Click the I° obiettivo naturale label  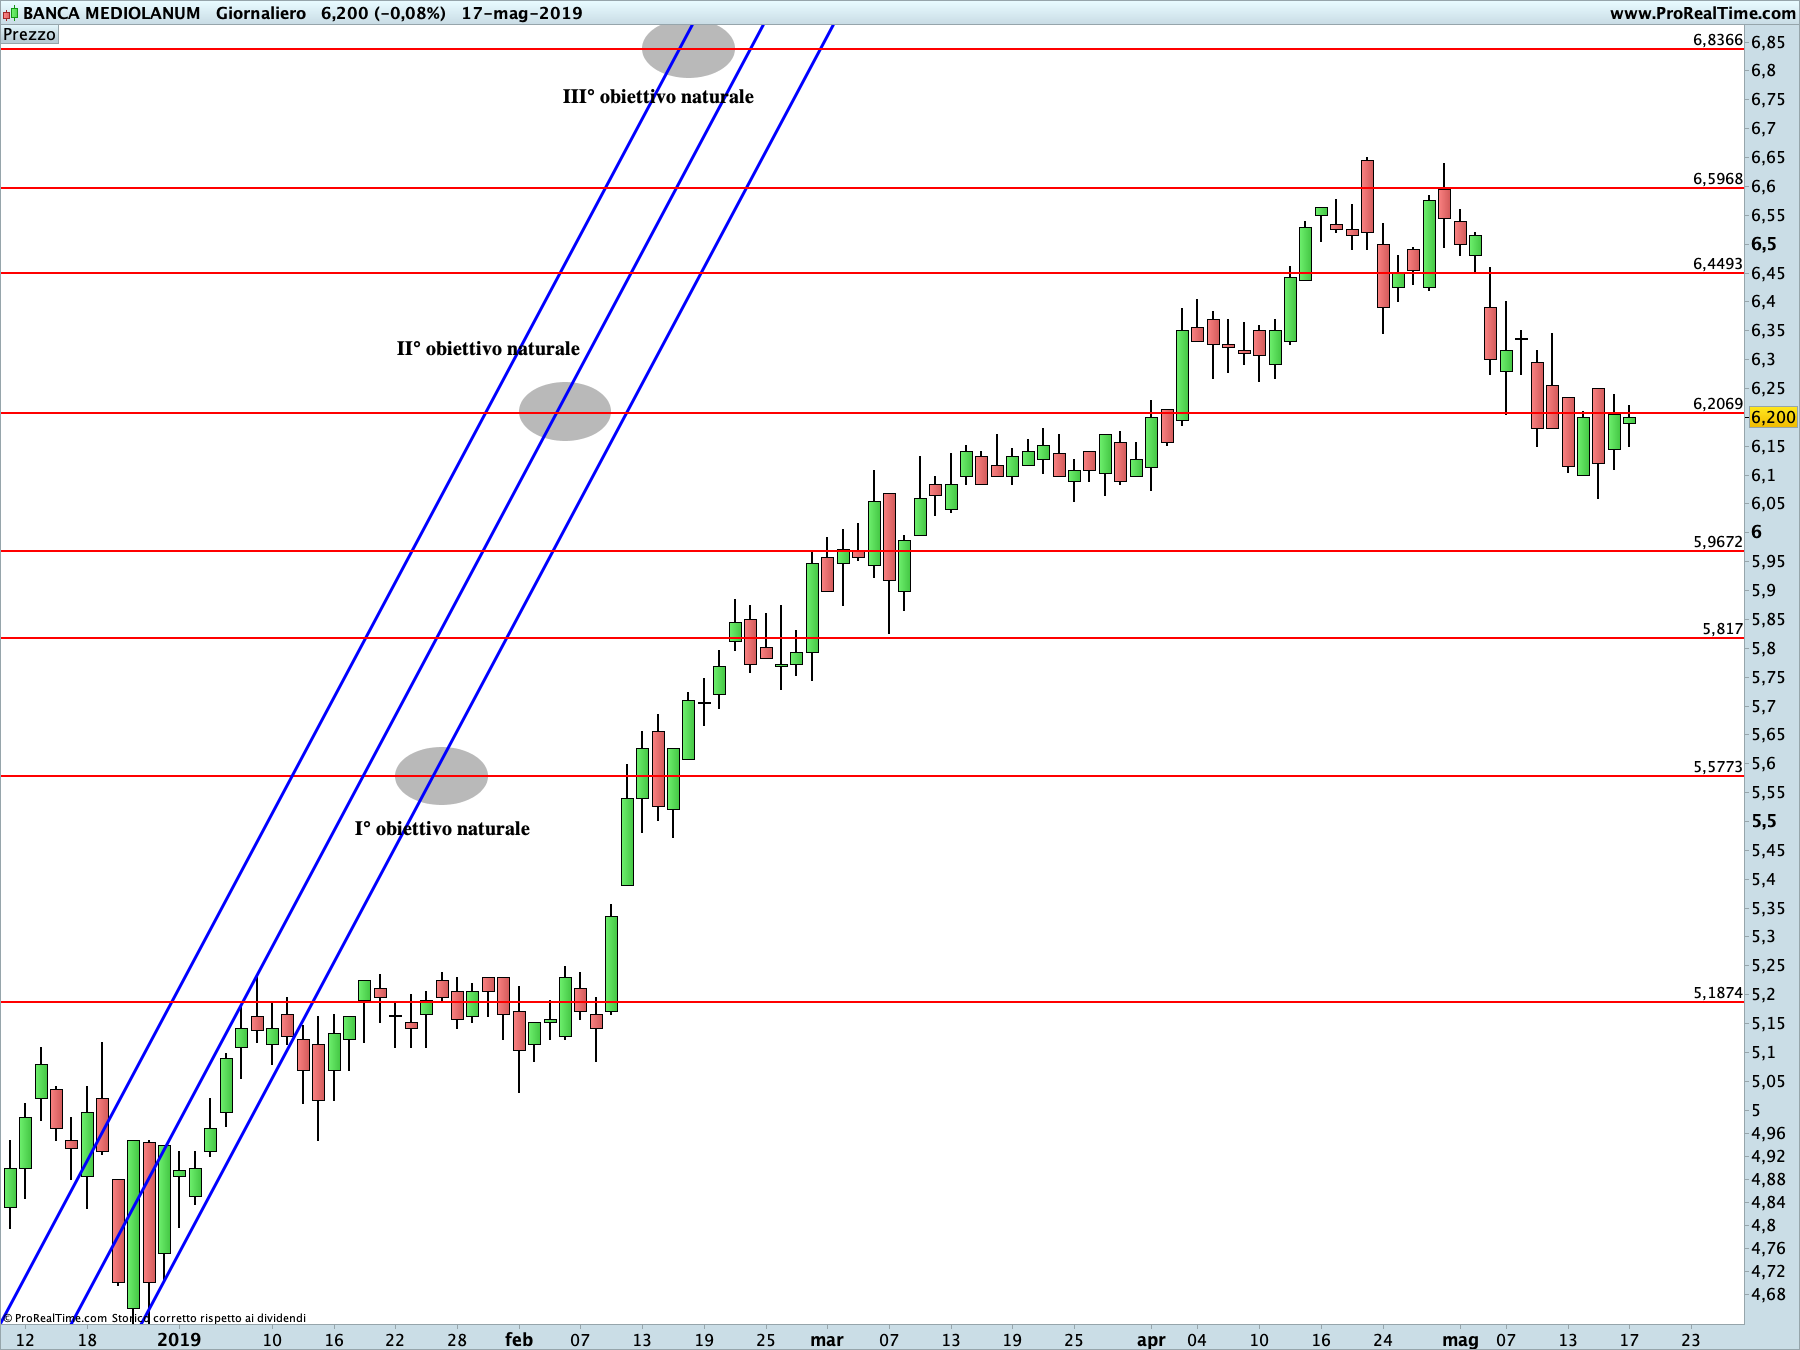point(442,829)
